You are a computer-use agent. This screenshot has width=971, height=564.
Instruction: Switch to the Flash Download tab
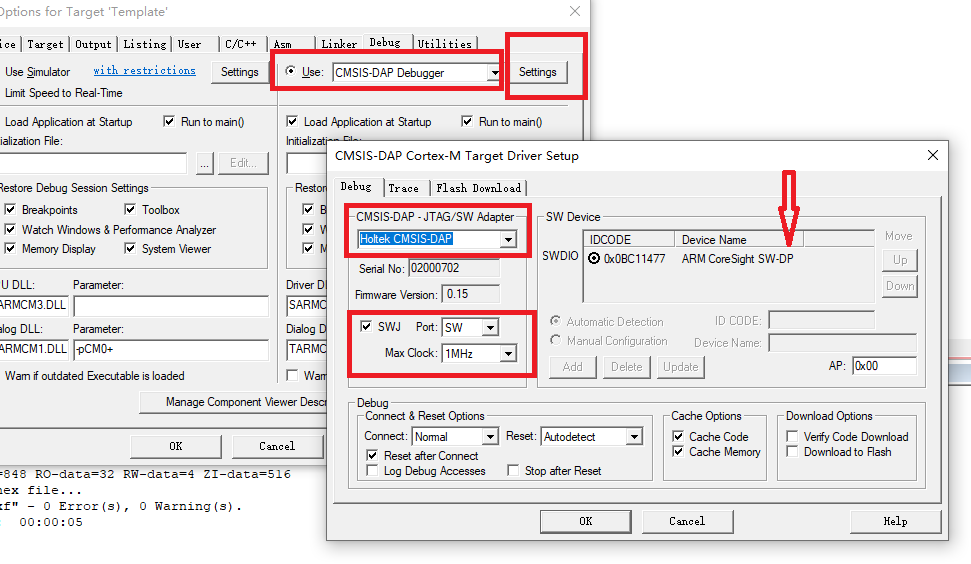point(479,188)
